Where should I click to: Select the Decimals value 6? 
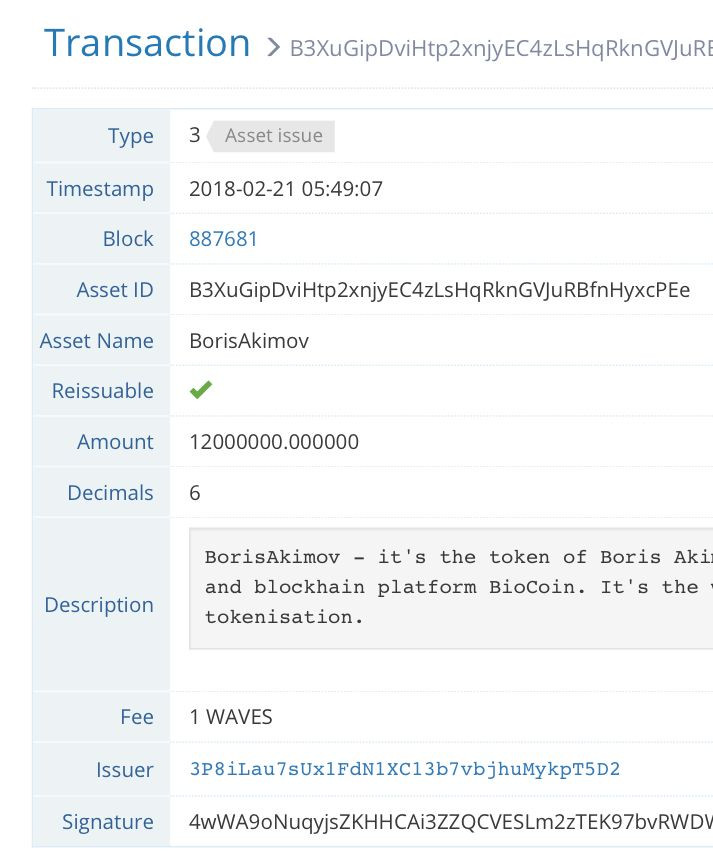[195, 493]
